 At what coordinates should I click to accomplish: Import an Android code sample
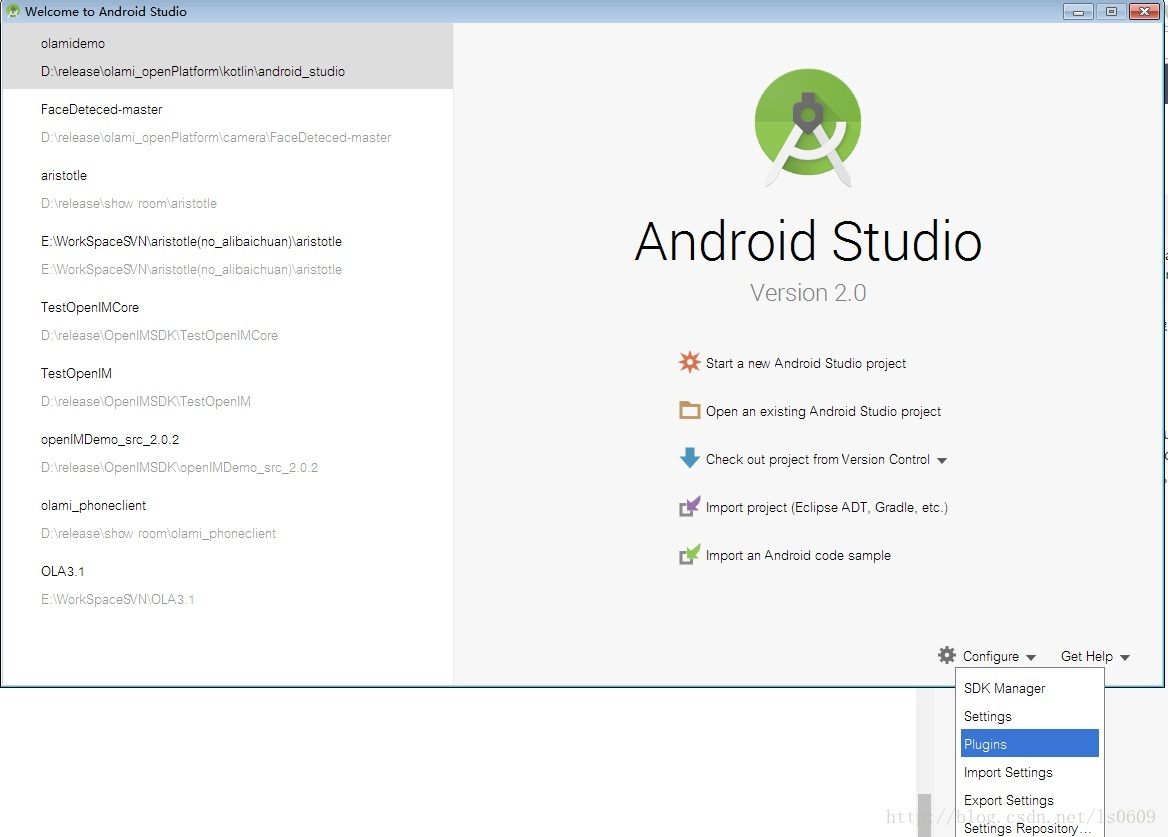point(798,555)
